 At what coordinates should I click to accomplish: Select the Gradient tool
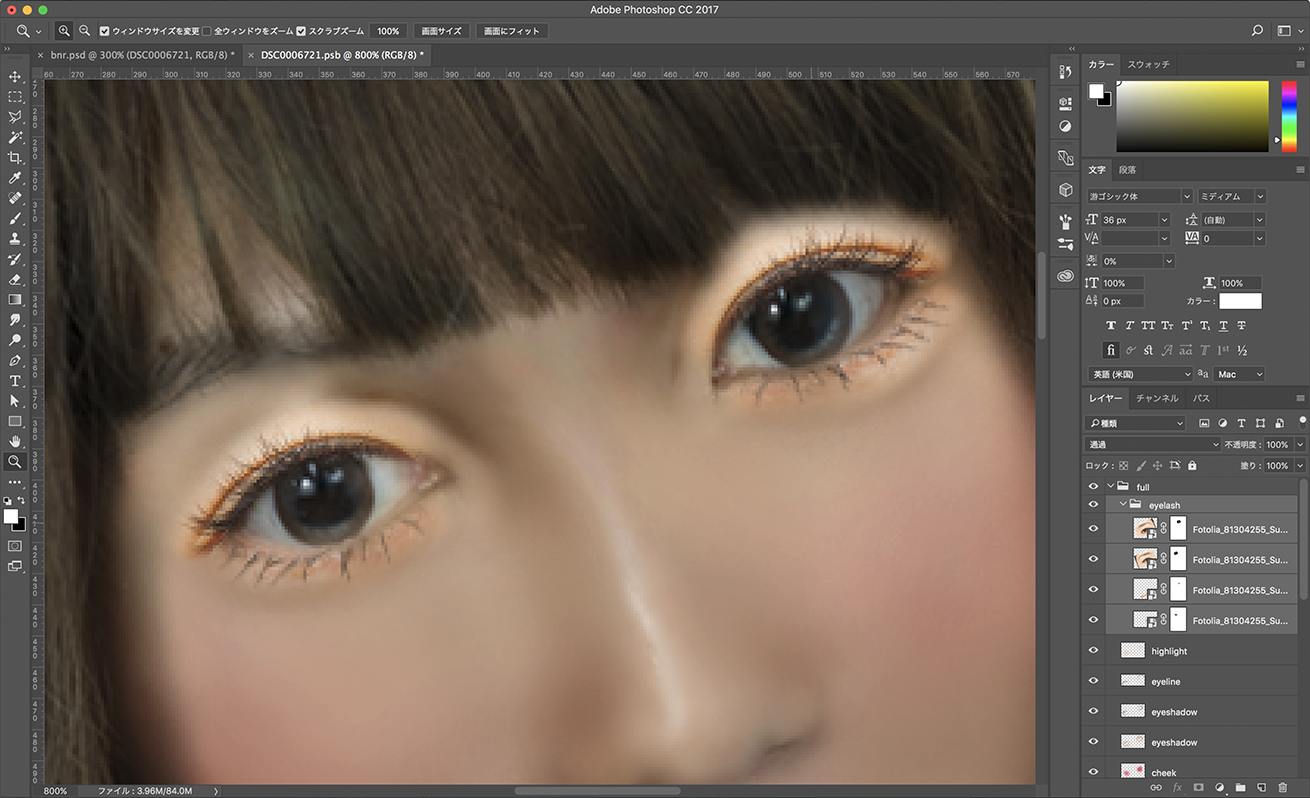coord(15,300)
